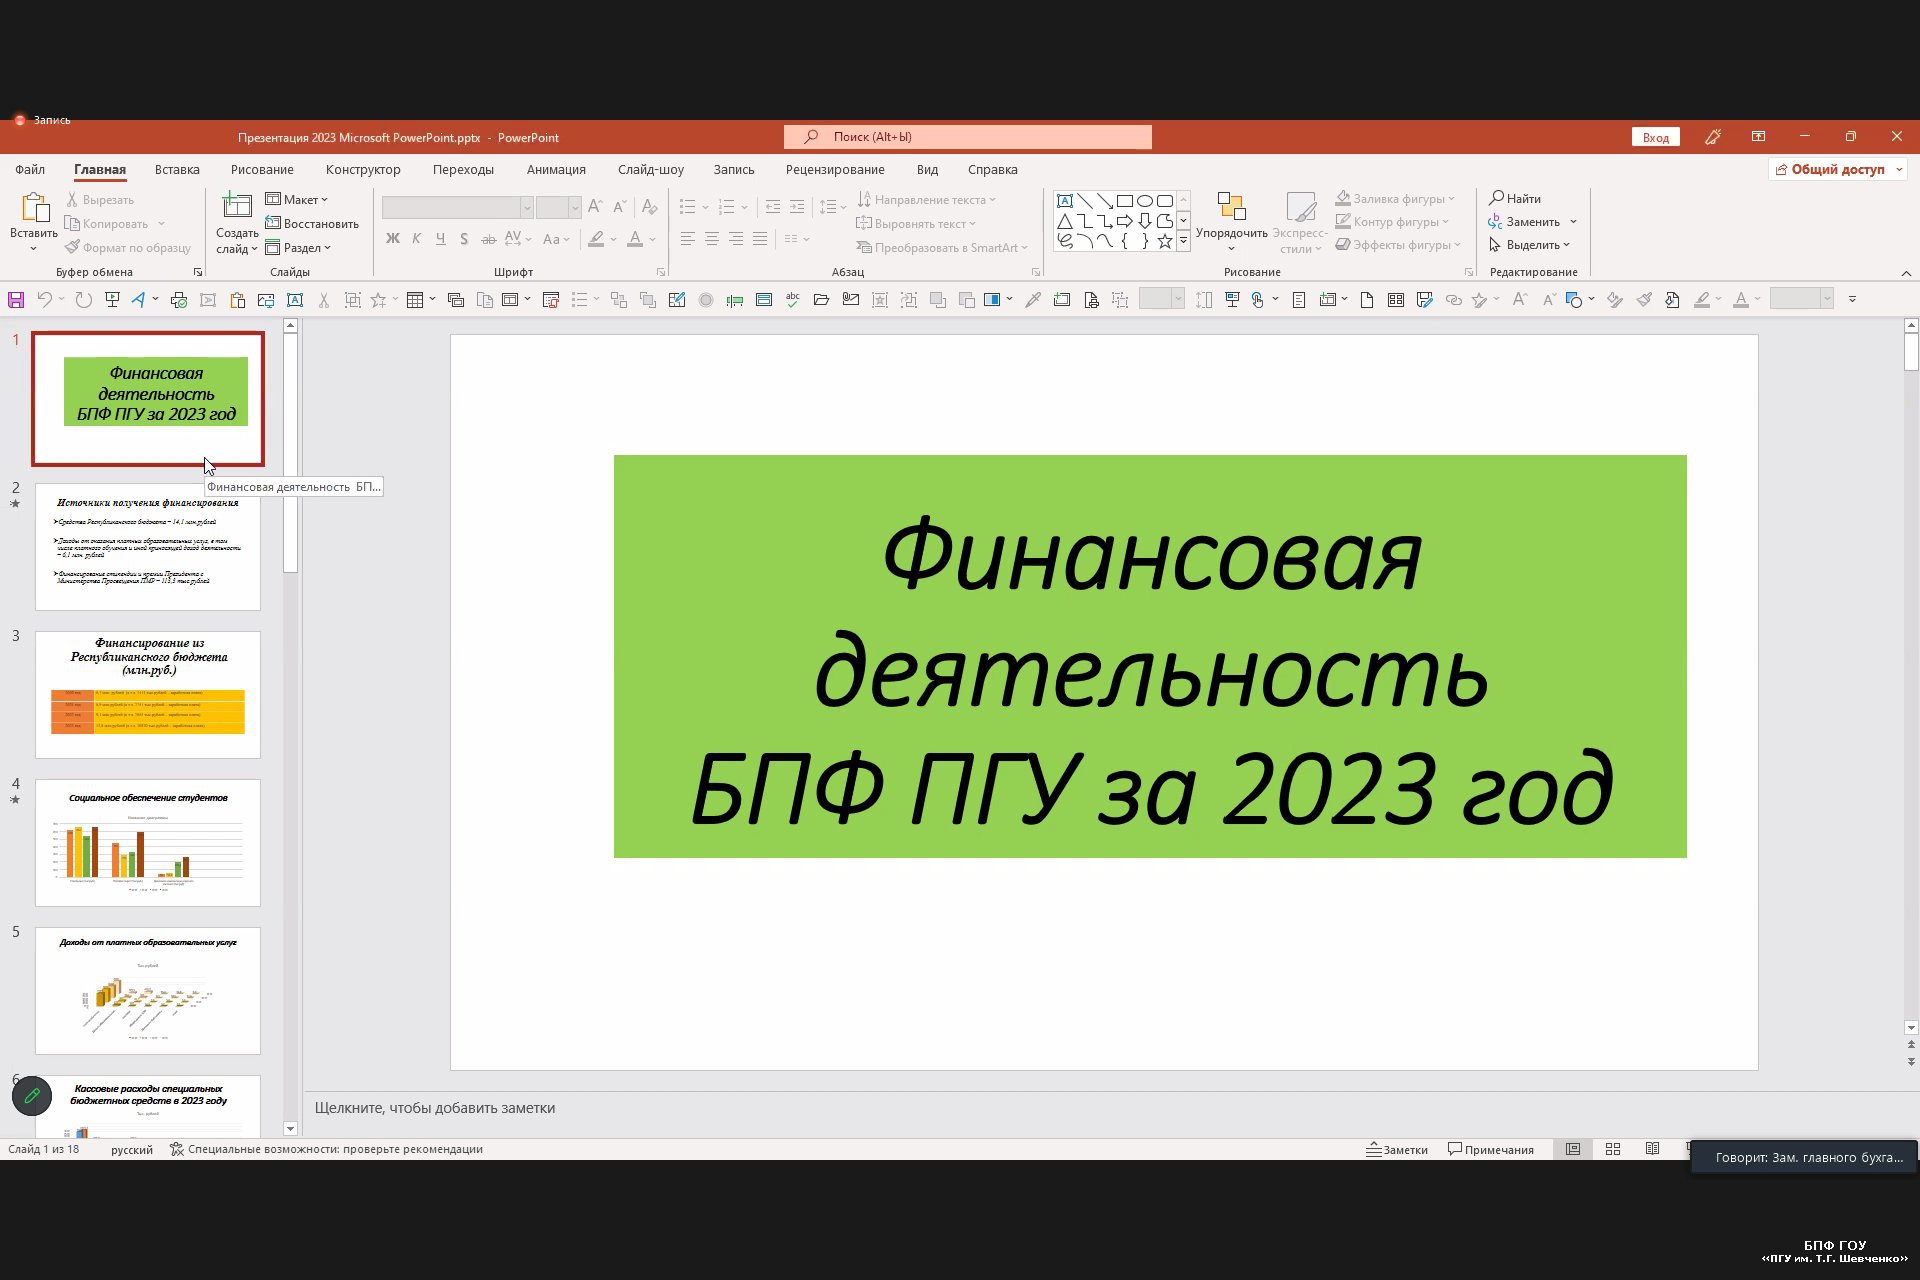
Task: Open the font size combo box dropdown
Action: point(574,207)
